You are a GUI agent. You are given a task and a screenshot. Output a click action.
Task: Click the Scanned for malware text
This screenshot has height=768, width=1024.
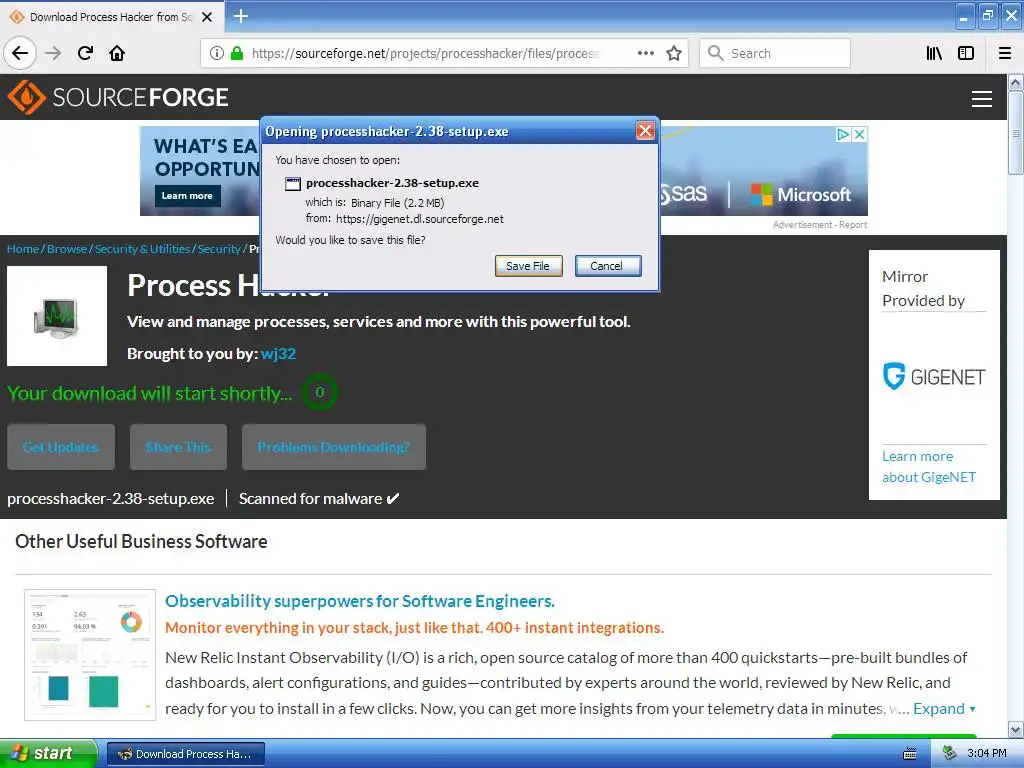[310, 499]
